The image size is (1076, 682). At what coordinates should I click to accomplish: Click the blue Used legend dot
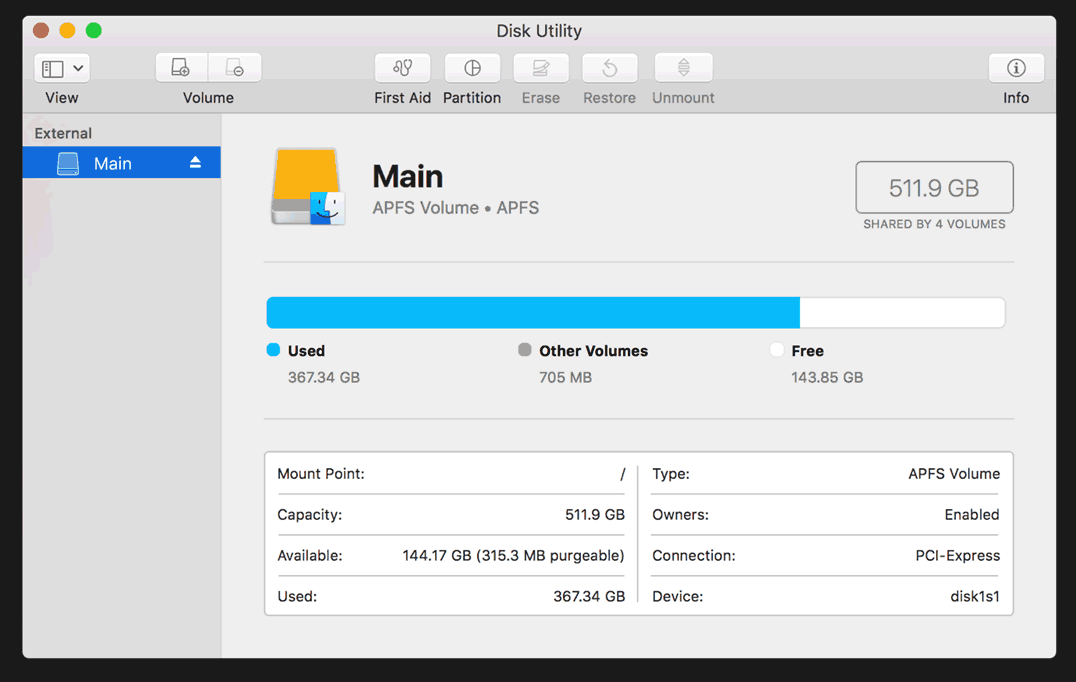(x=273, y=350)
